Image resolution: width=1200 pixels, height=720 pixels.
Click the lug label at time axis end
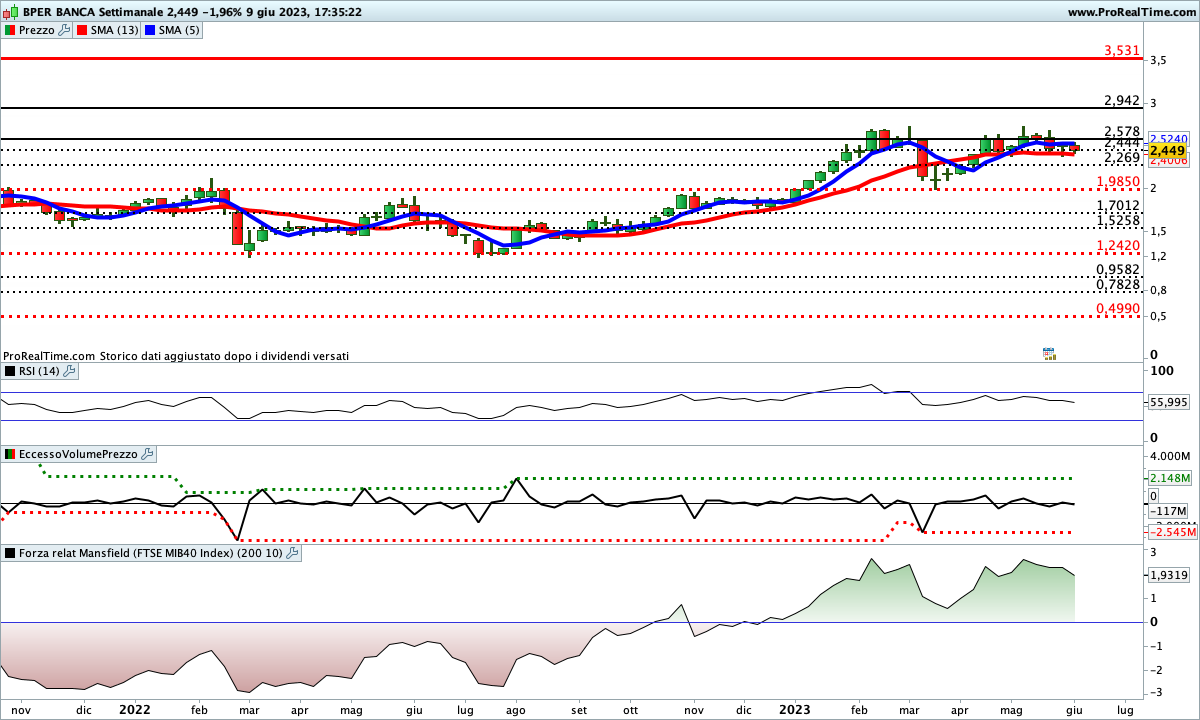coord(1125,709)
